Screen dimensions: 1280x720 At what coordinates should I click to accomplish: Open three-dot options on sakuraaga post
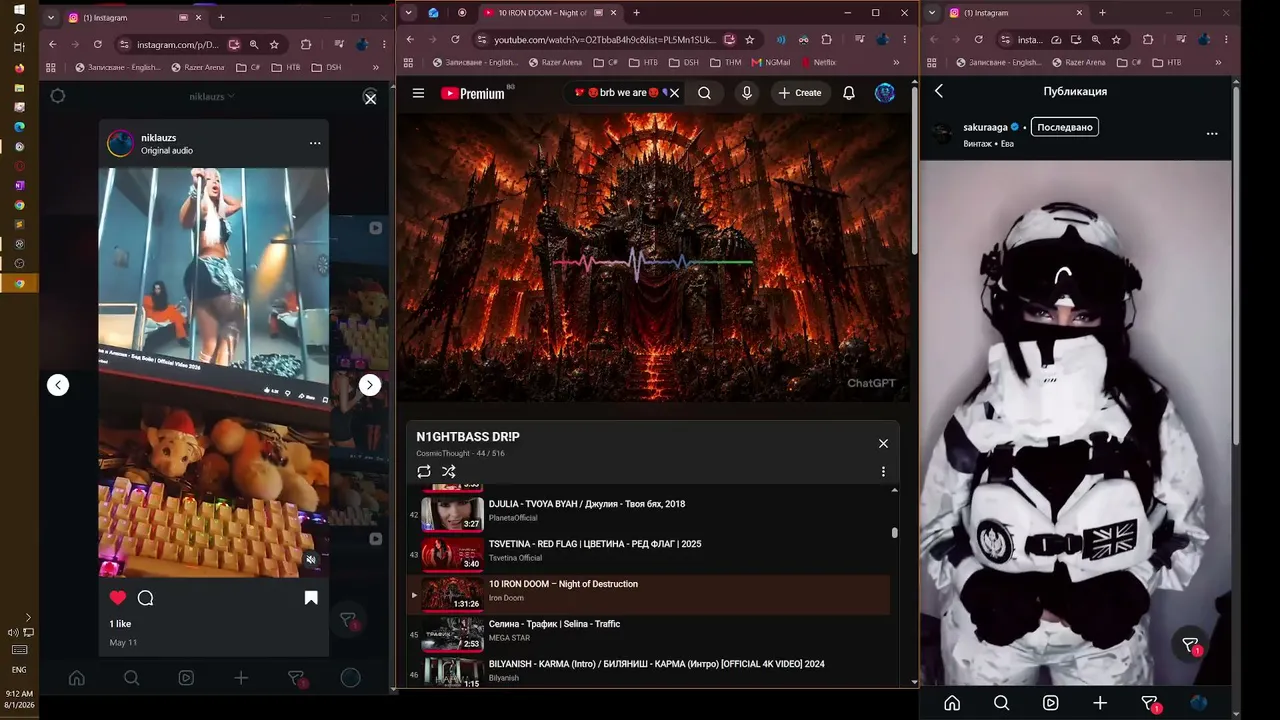coord(1212,133)
